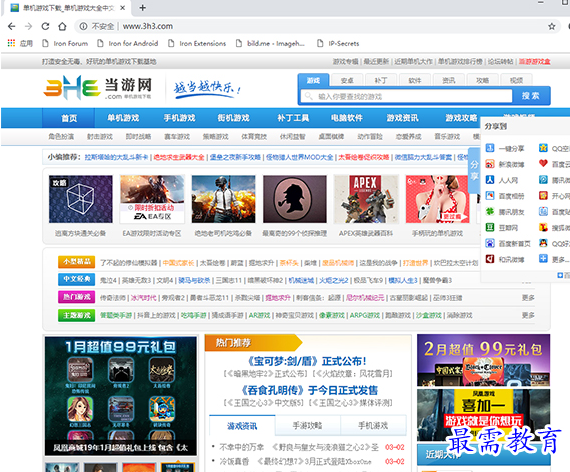Screen dimensions: 570x472
Task: Select the 视频 search tab
Action: coord(516,80)
